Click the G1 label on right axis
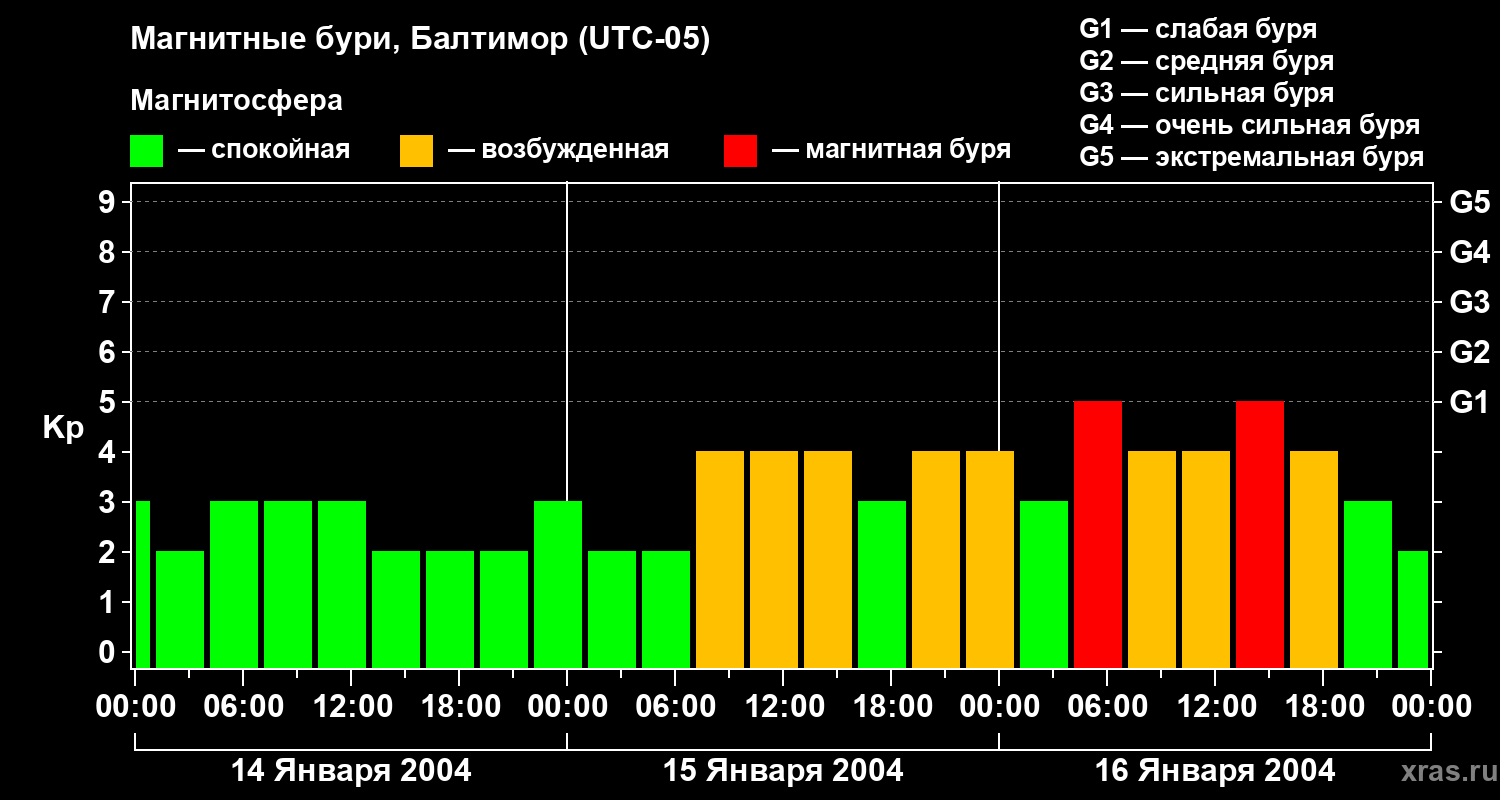The height and width of the screenshot is (800, 1500). click(x=1469, y=402)
